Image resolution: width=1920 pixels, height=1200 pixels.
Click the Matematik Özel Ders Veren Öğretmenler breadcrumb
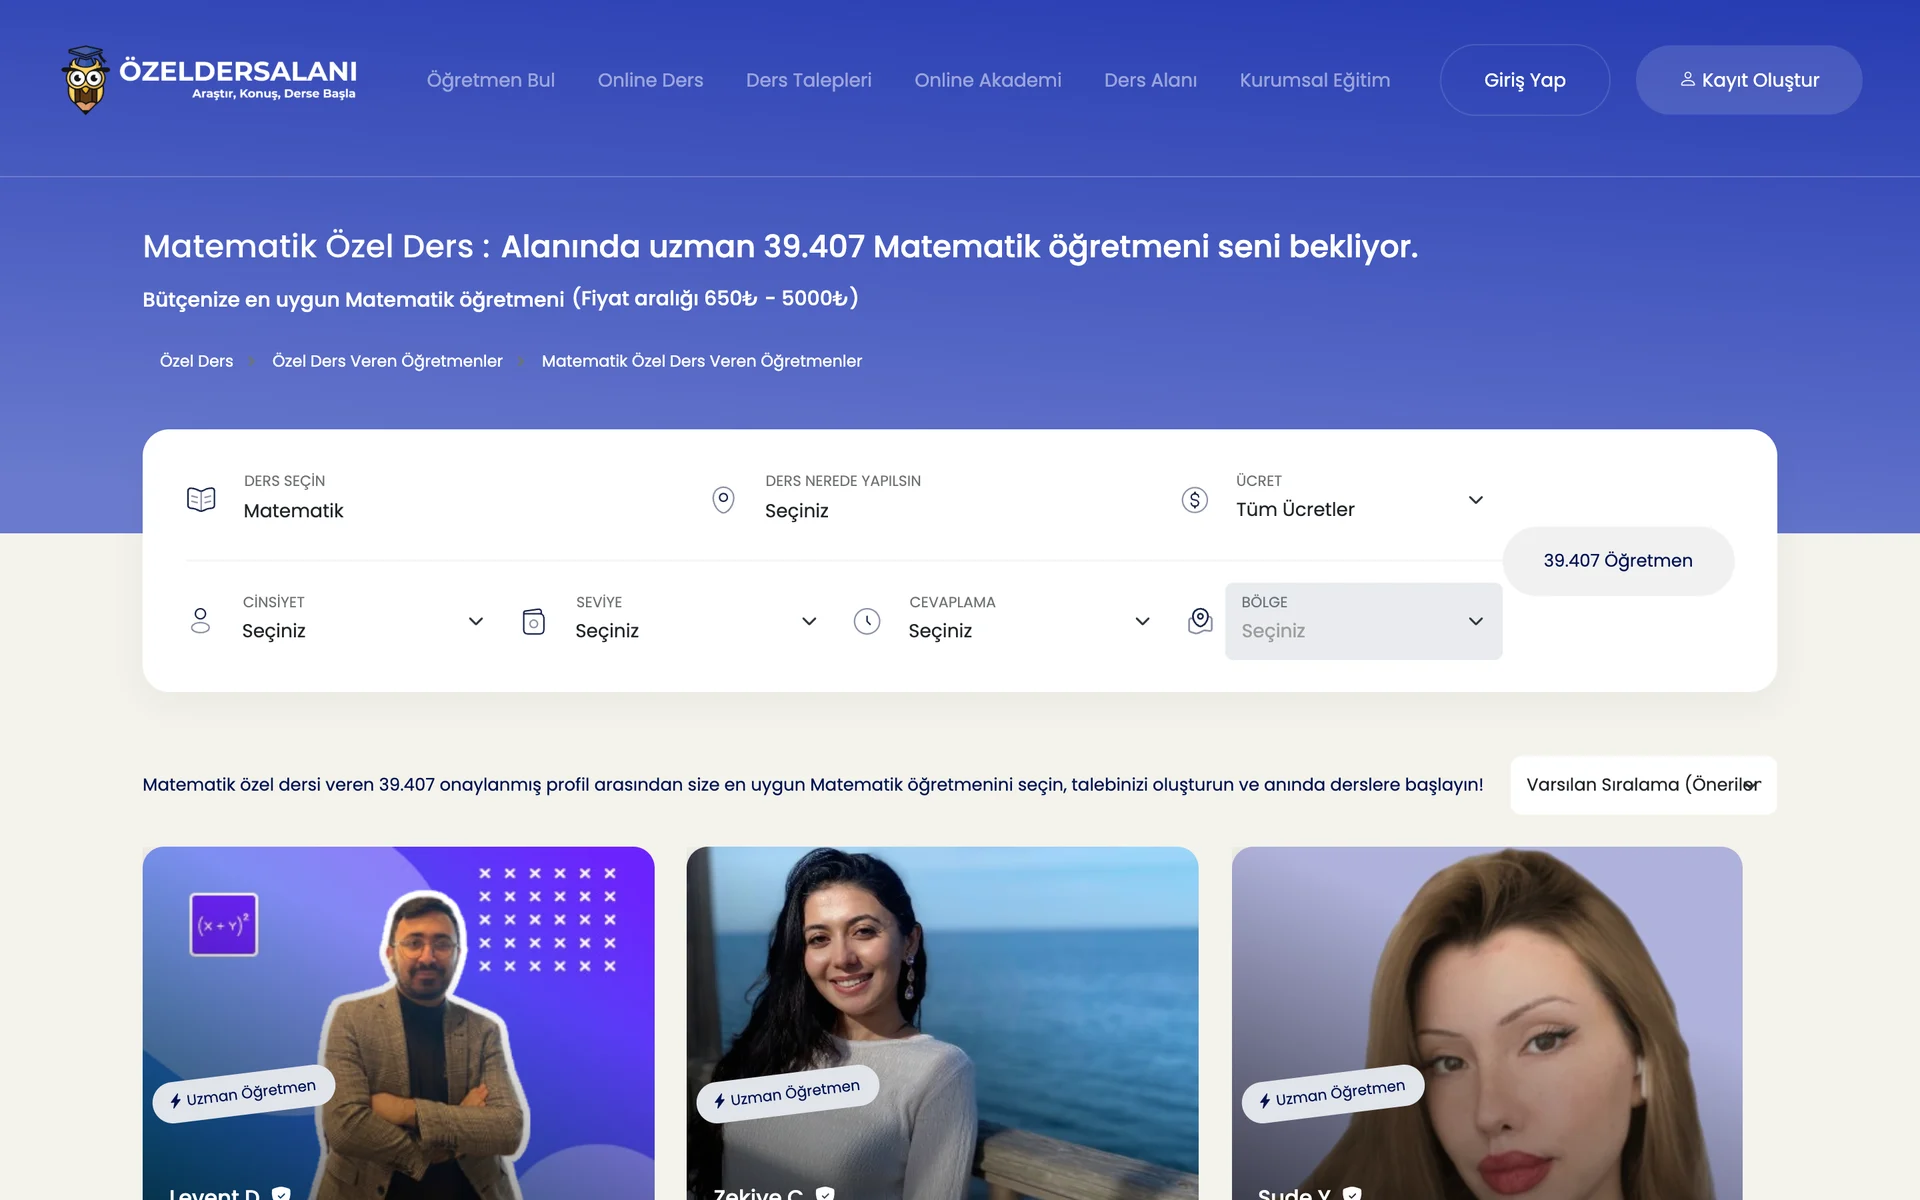point(701,361)
